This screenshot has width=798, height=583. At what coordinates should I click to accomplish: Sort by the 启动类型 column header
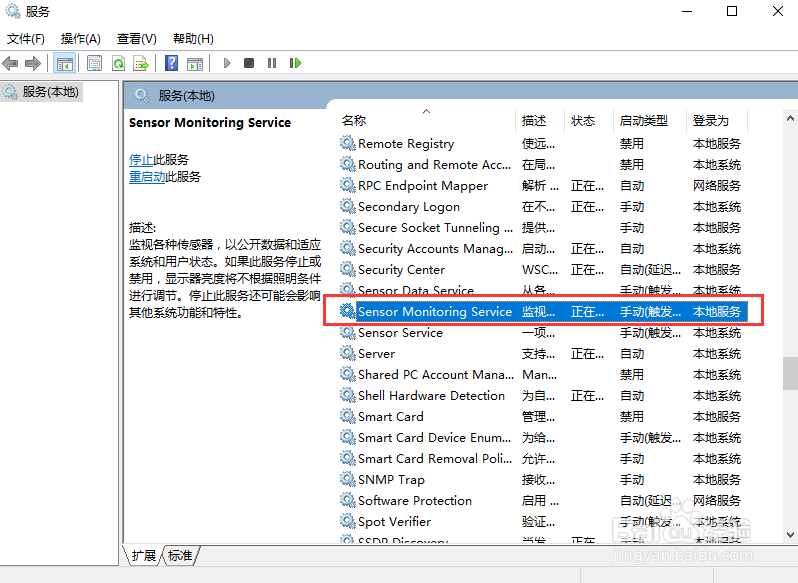pyautogui.click(x=650, y=121)
